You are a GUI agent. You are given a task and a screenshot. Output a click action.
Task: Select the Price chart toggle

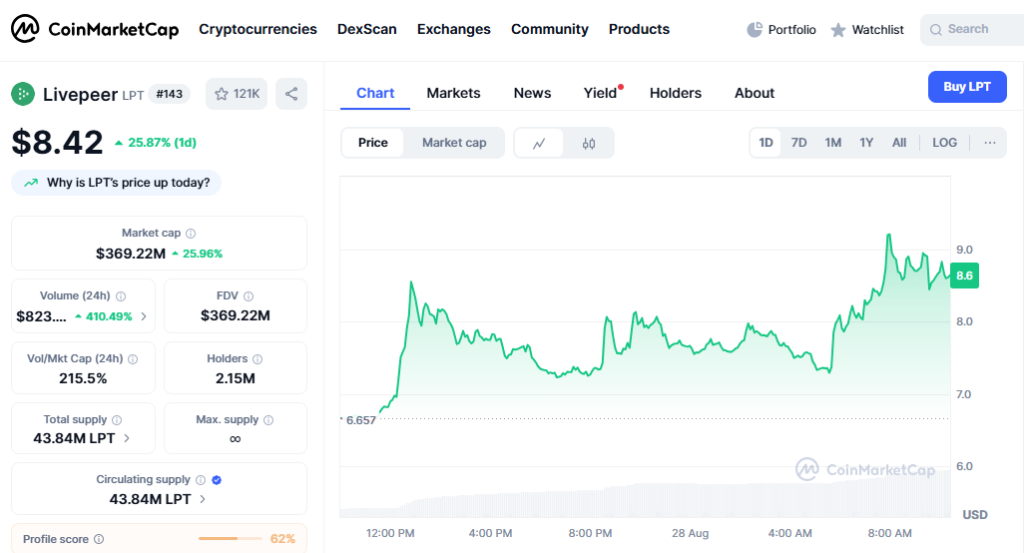[373, 143]
